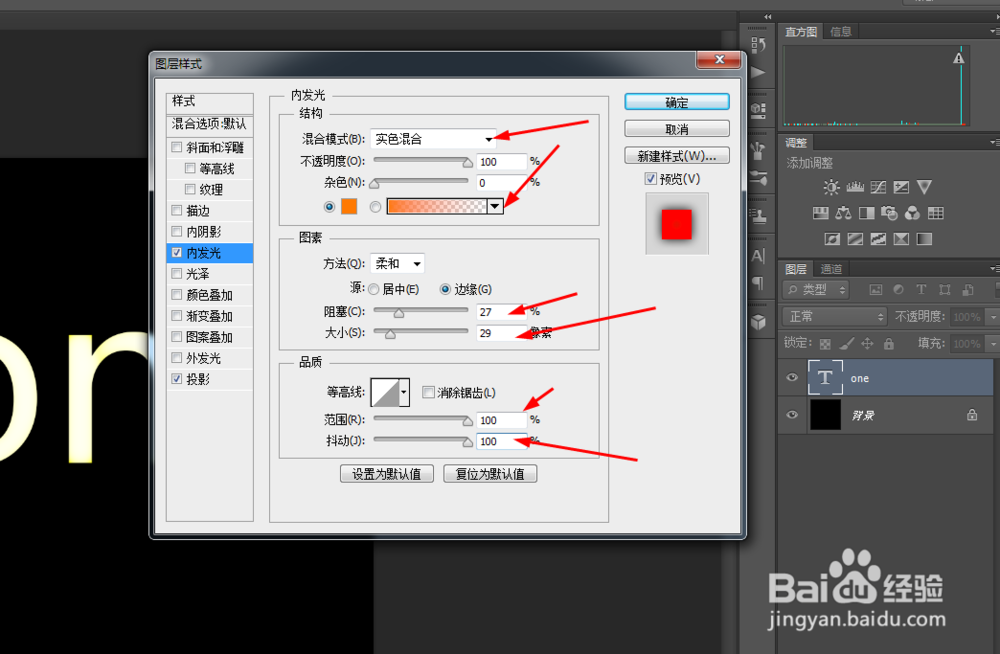This screenshot has width=1000, height=654.
Task: Open the gradient picker dropdown arrow
Action: pos(495,207)
